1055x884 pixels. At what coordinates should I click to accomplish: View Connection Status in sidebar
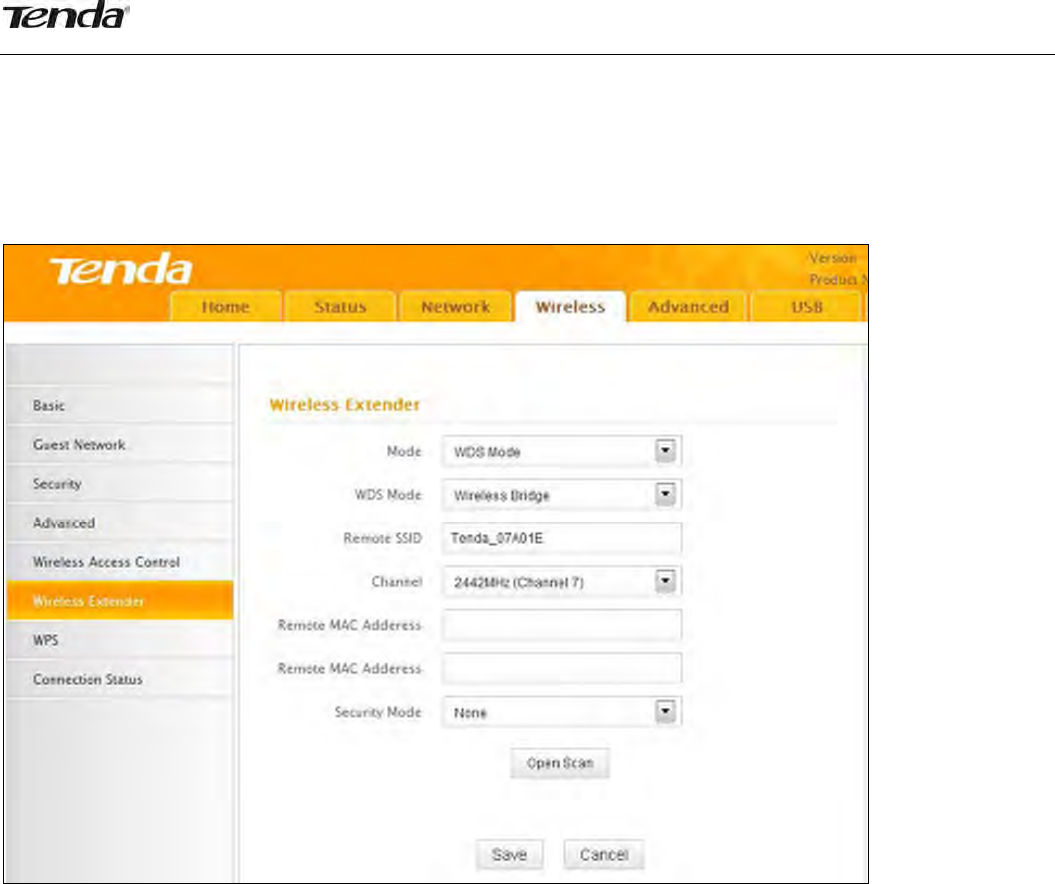[x=120, y=679]
